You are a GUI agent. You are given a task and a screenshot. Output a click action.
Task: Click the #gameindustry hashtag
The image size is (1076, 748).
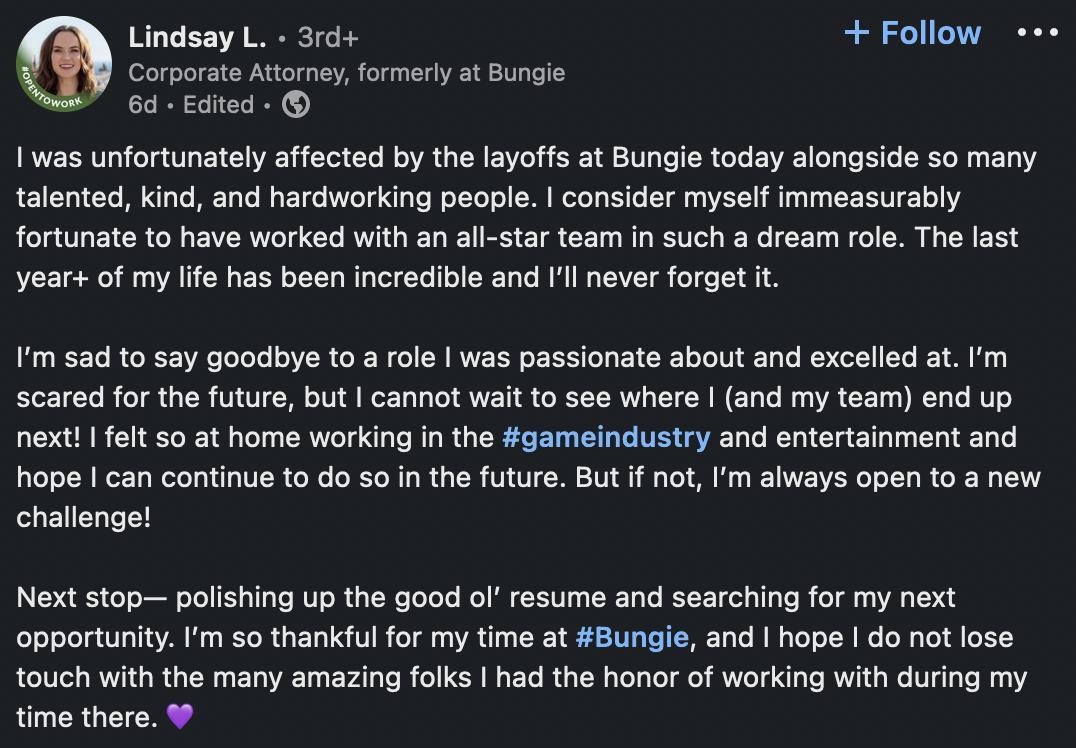pos(606,437)
